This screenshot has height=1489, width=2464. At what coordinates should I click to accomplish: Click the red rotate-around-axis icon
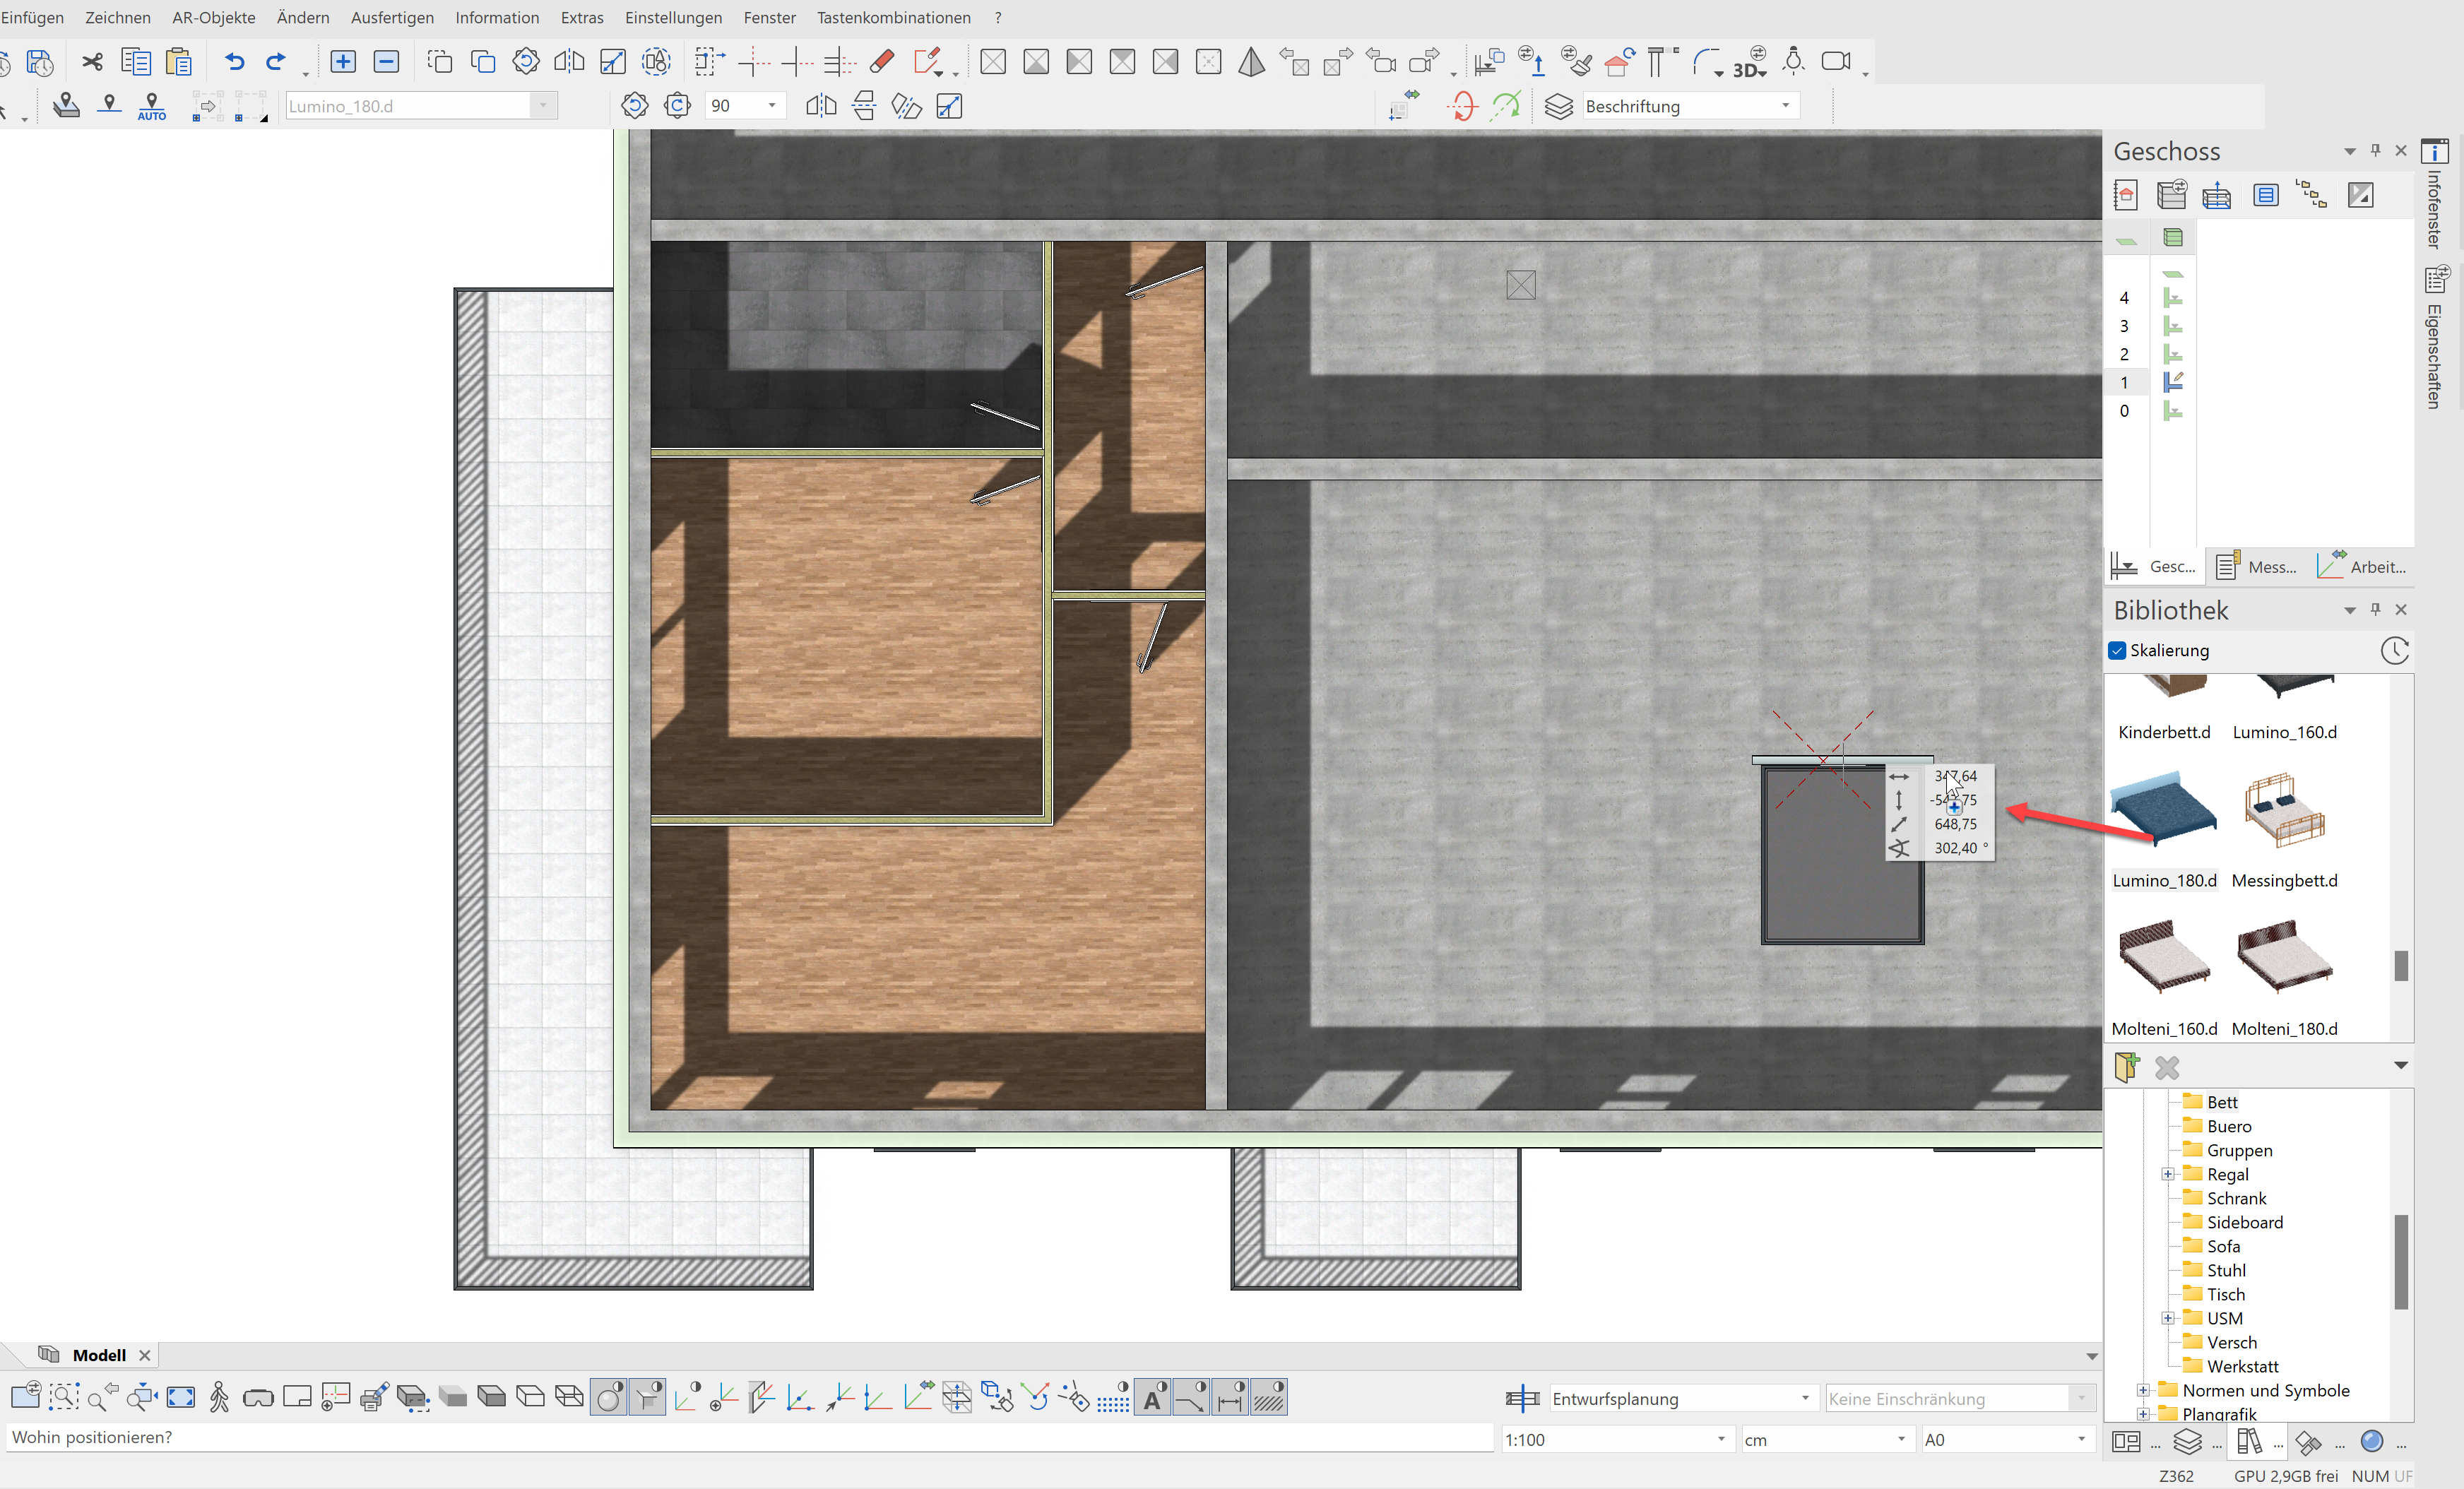[1462, 106]
